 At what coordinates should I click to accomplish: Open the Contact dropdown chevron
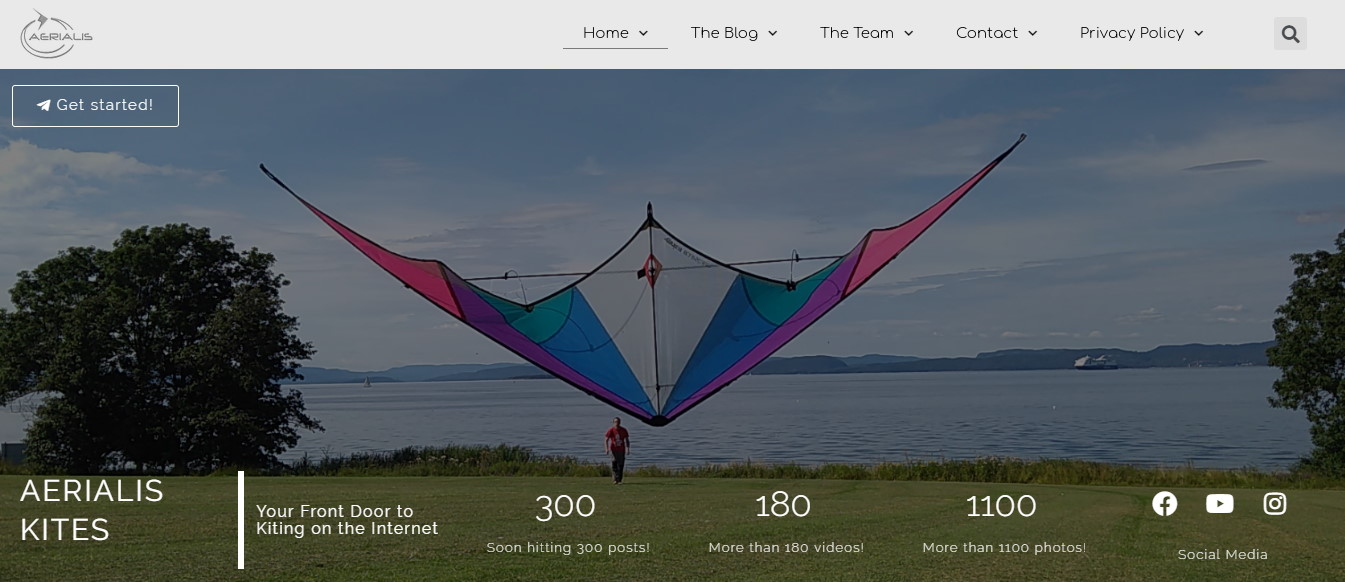1032,33
